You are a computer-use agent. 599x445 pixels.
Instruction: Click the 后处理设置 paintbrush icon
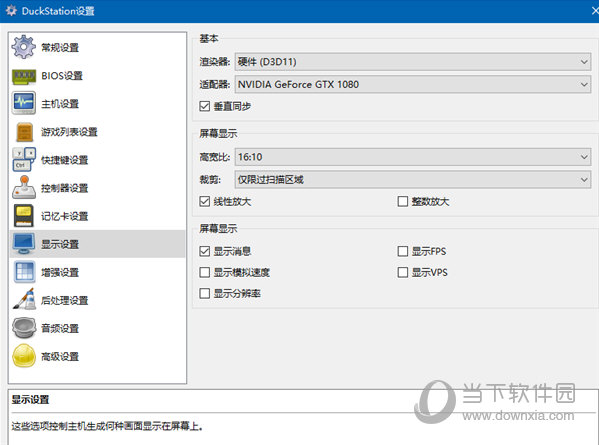pos(24,299)
